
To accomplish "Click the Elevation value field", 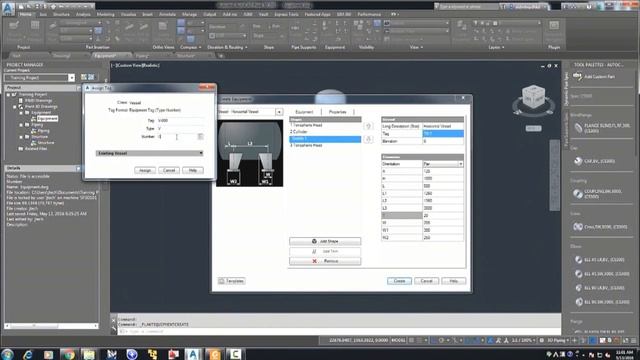I will pos(443,141).
